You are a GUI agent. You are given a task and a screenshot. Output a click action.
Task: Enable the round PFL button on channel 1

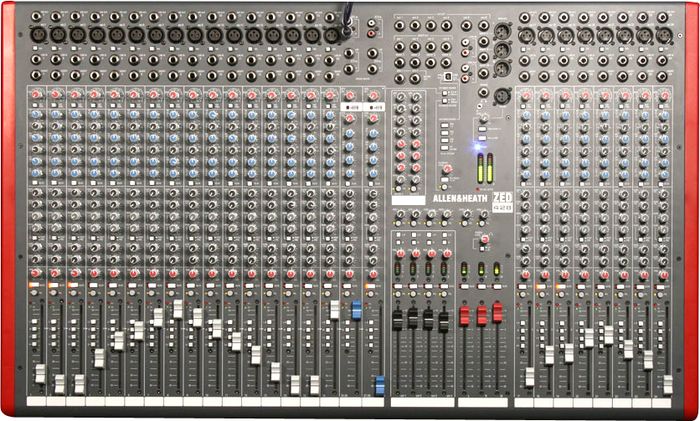click(34, 293)
